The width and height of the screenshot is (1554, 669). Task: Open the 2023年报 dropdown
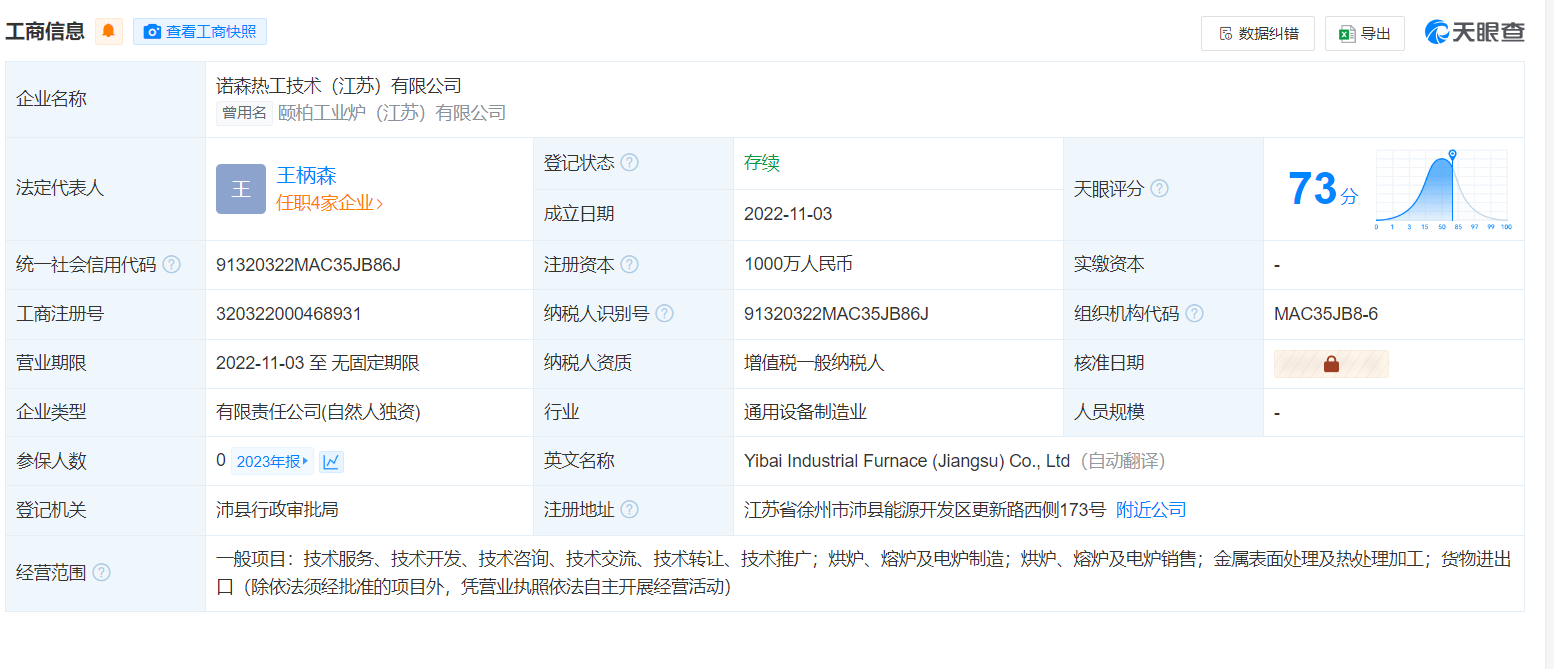[x=272, y=461]
